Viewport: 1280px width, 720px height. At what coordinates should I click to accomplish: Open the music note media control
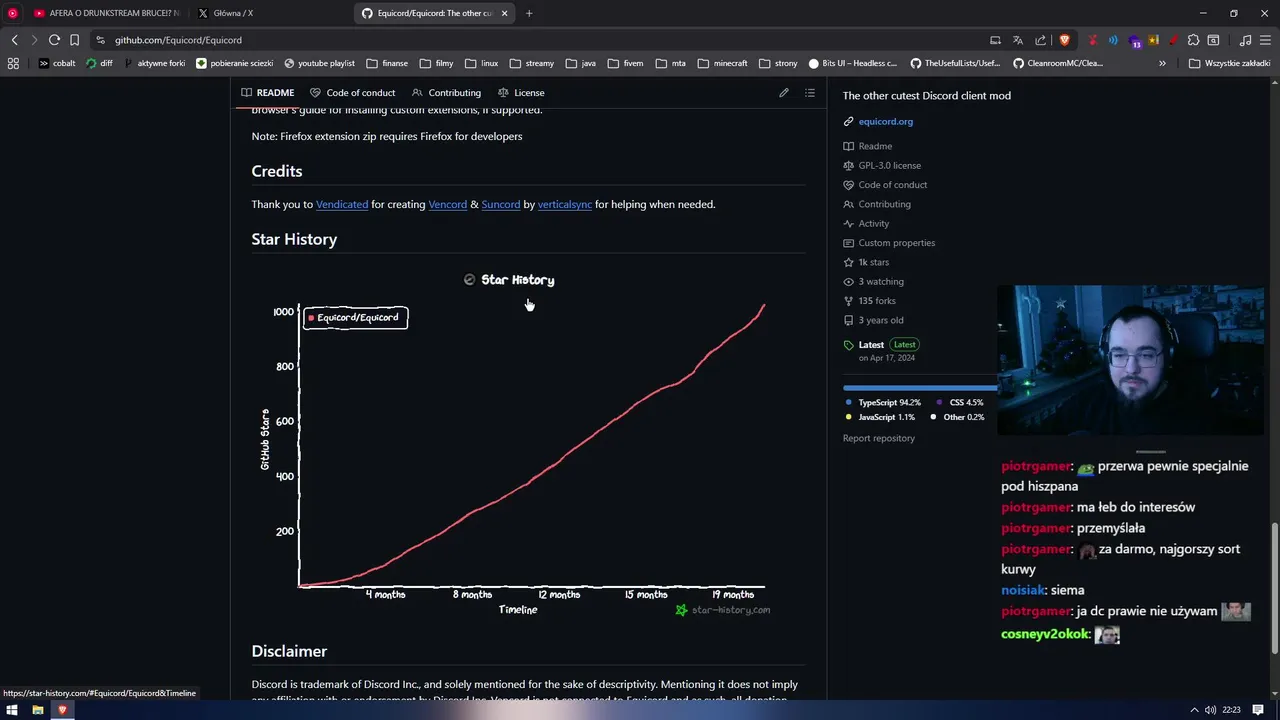(x=1245, y=40)
